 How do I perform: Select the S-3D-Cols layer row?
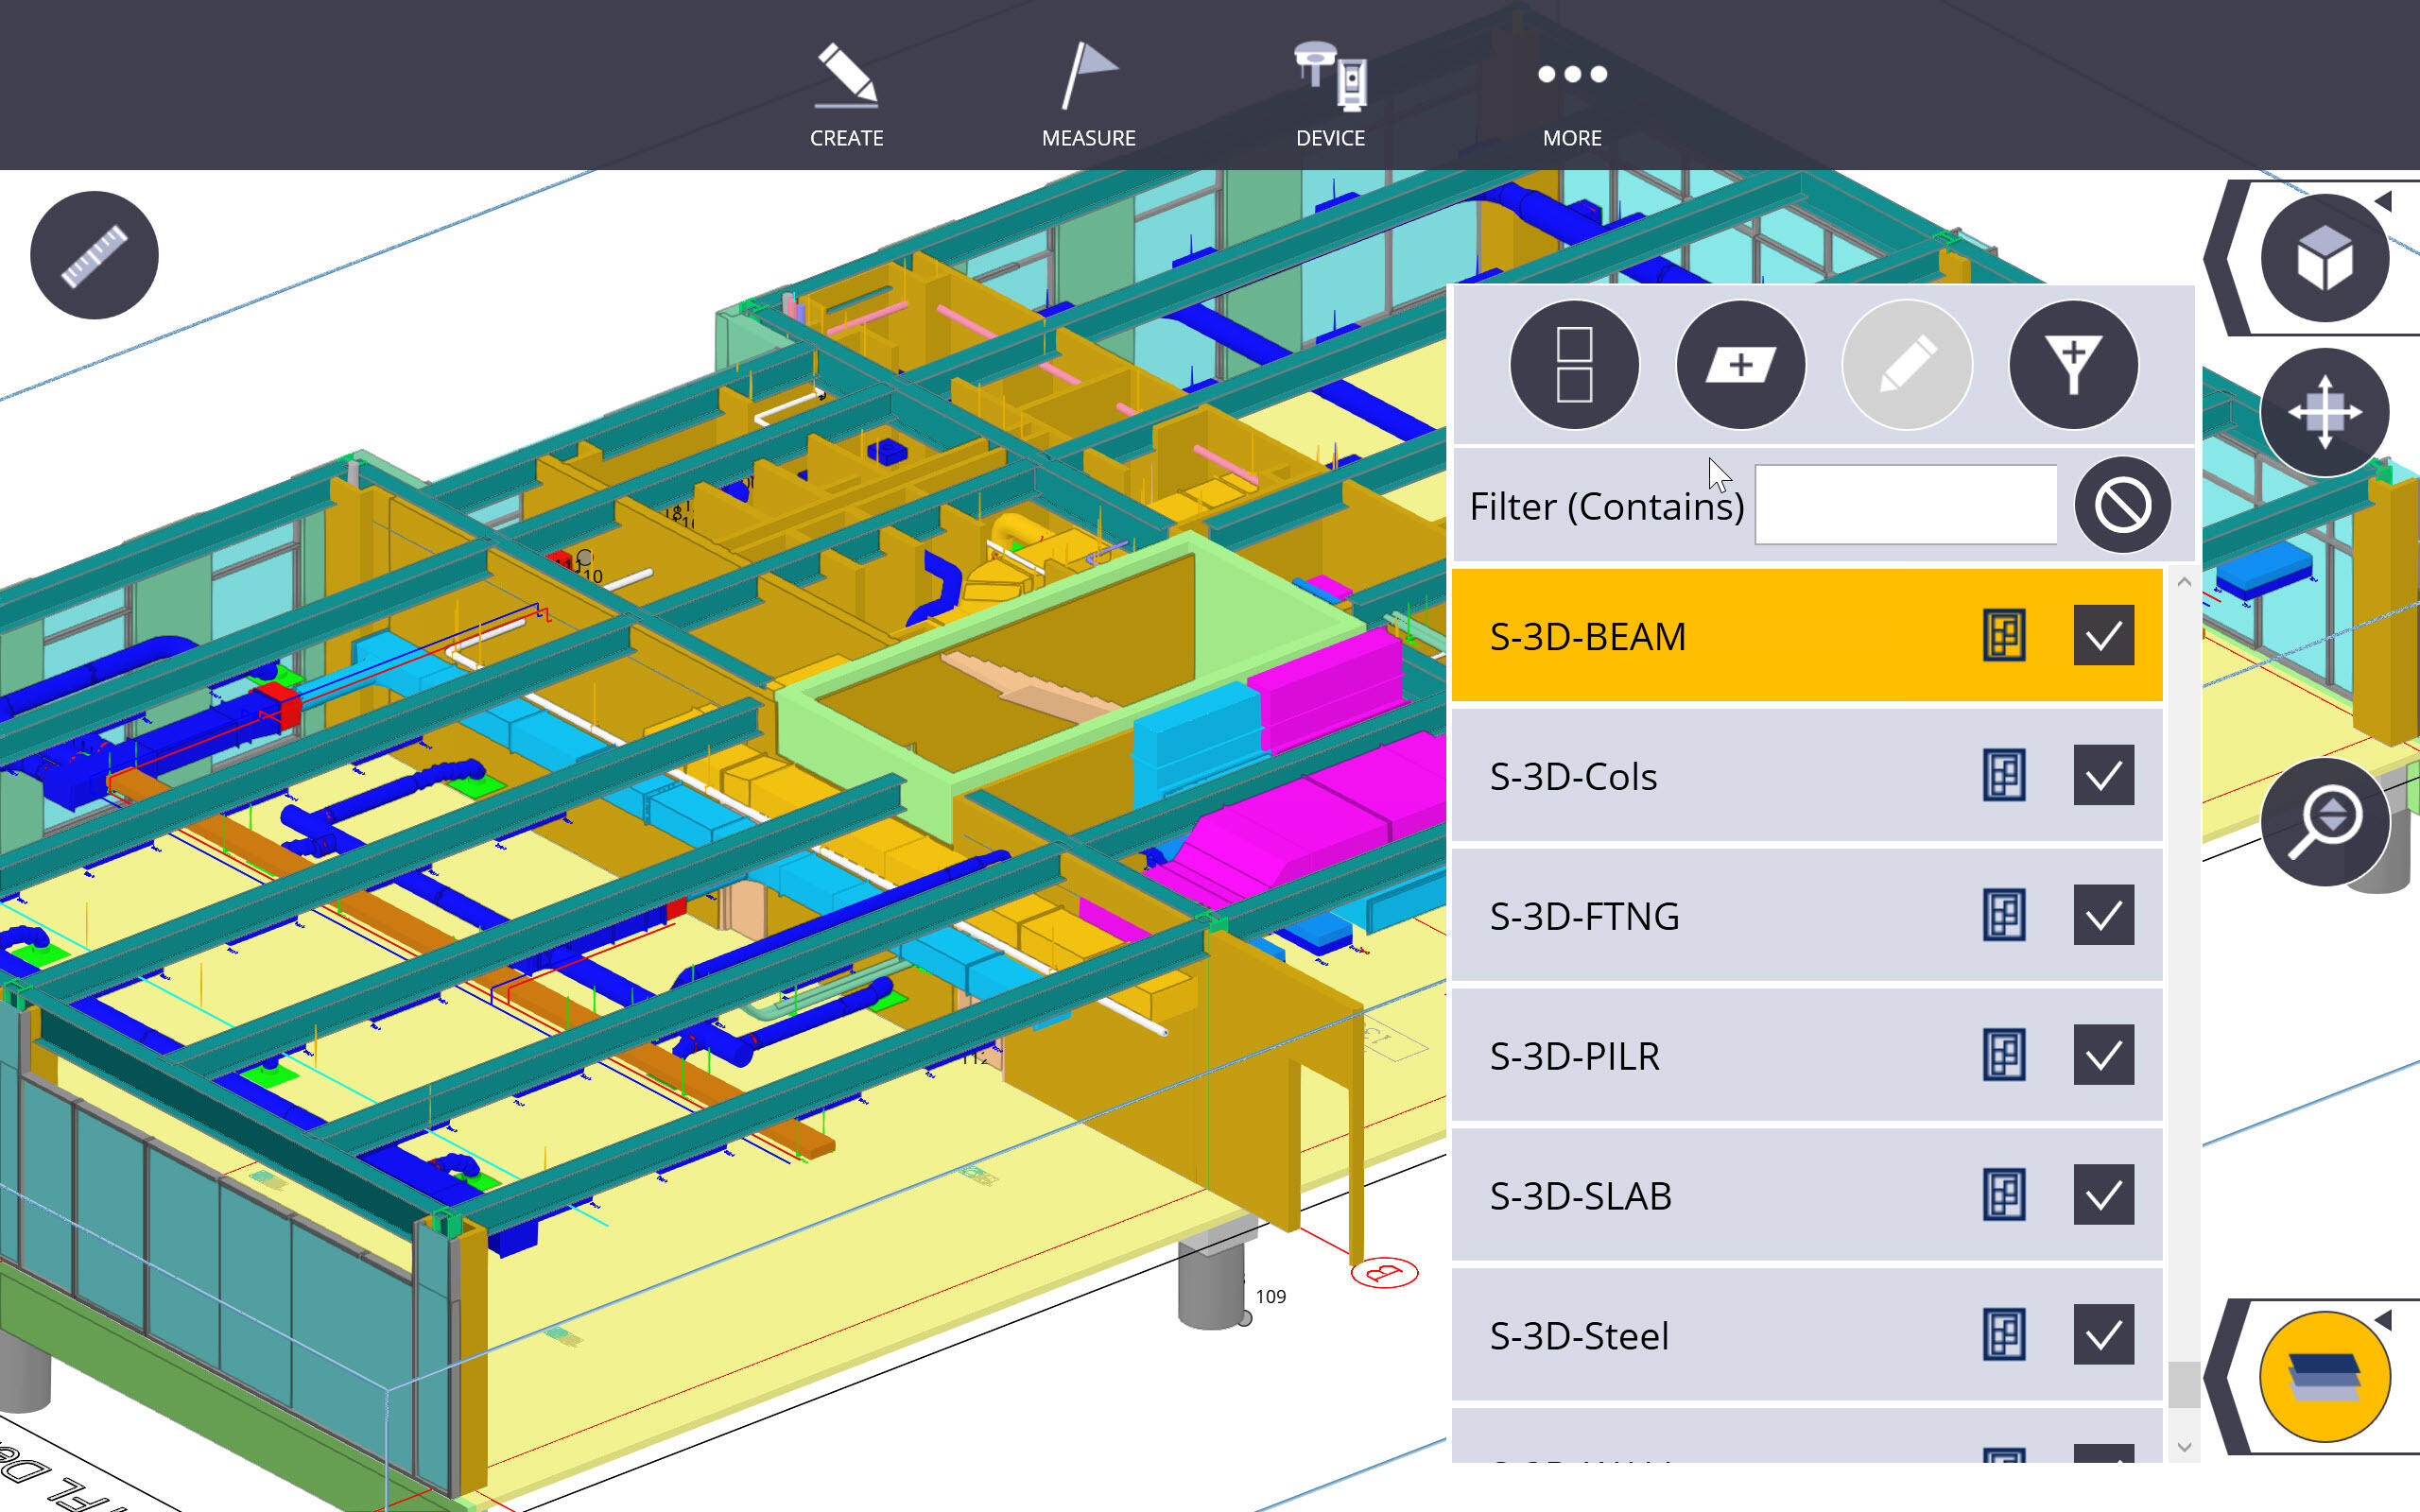pyautogui.click(x=1806, y=776)
